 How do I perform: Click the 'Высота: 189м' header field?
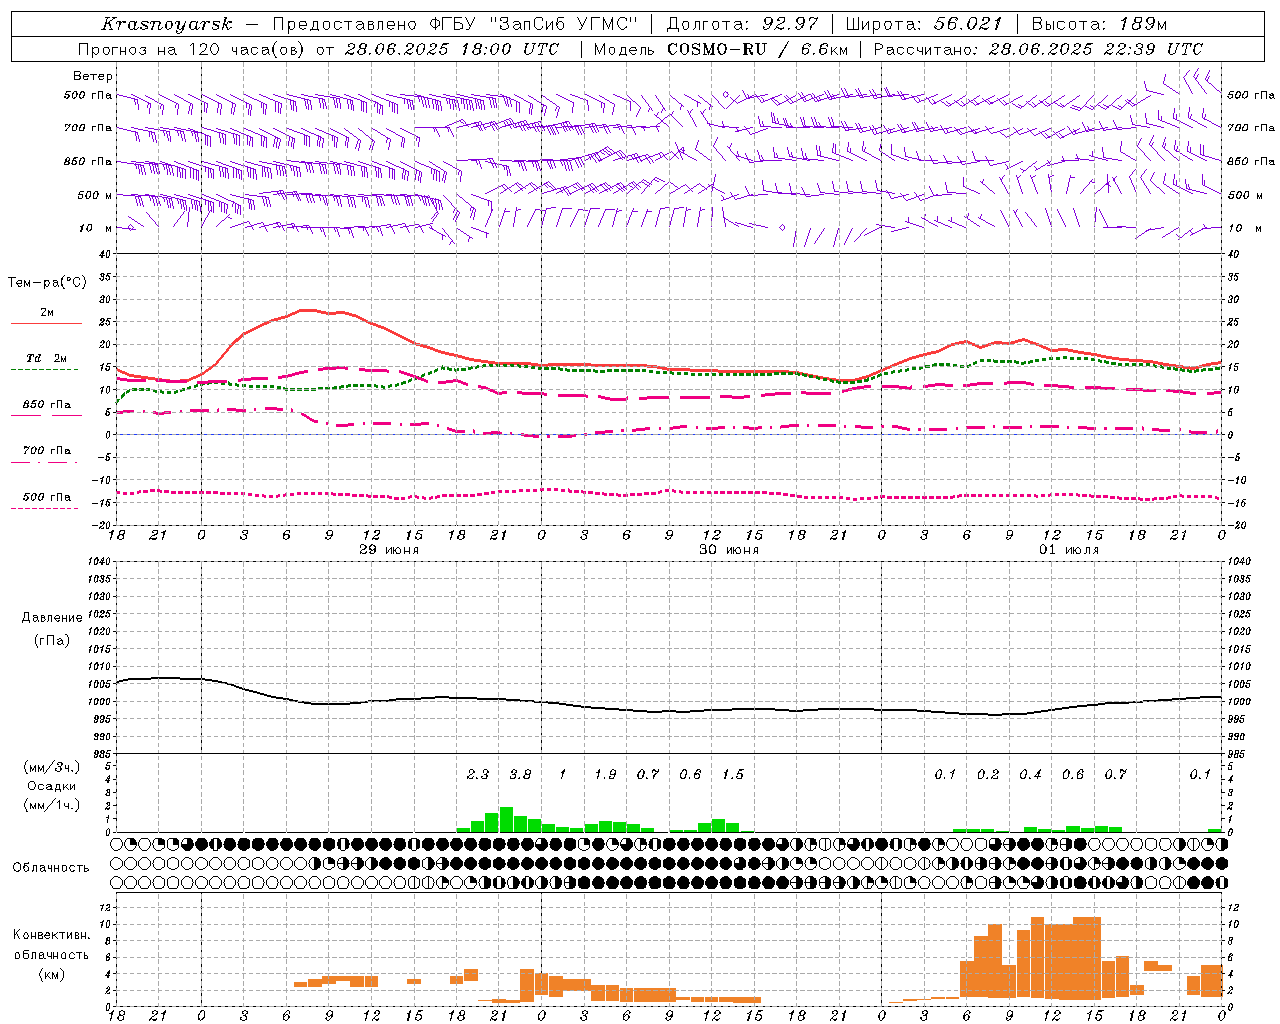[1099, 24]
